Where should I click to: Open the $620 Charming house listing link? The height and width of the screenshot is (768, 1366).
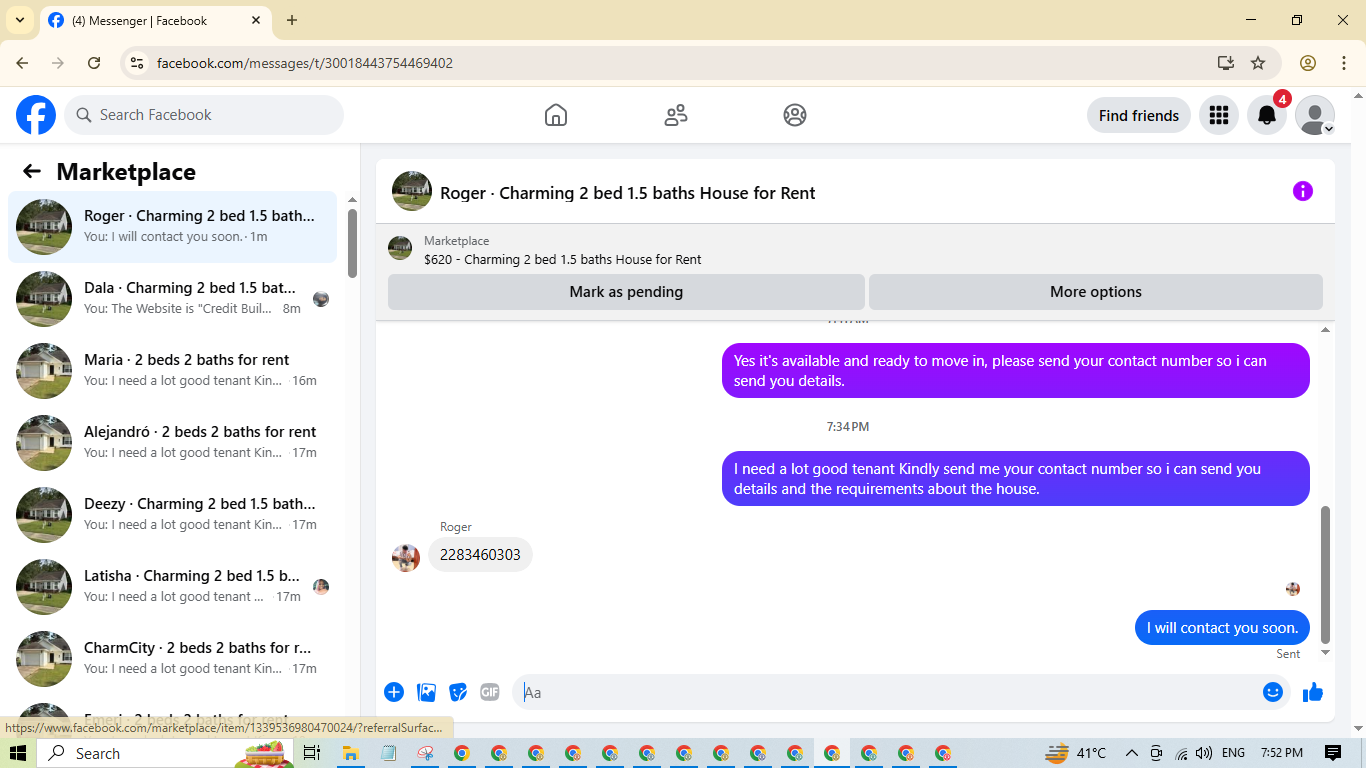click(x=562, y=259)
